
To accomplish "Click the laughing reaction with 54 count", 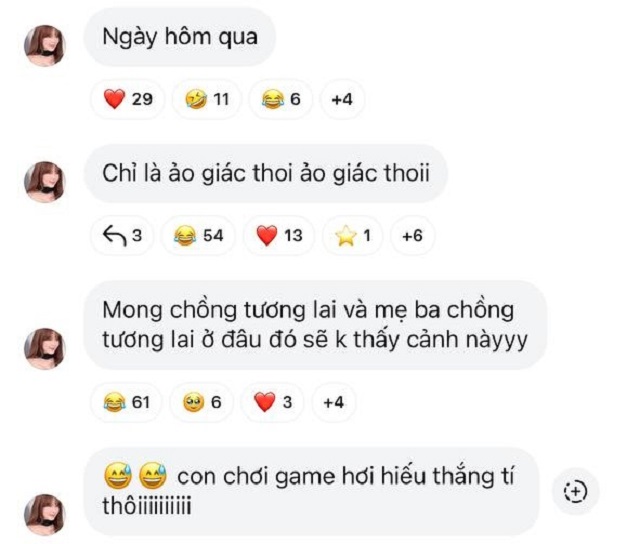I will [x=198, y=235].
